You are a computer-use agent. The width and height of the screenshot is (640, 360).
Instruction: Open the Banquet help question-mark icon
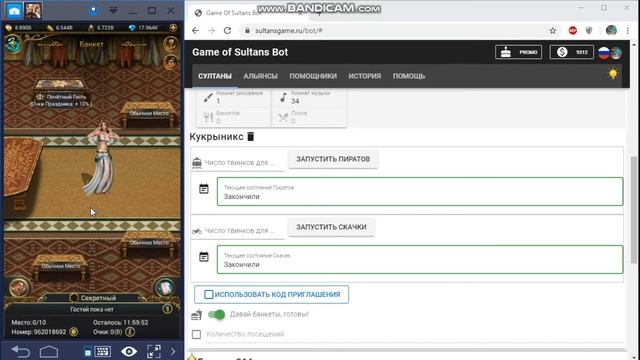[171, 43]
